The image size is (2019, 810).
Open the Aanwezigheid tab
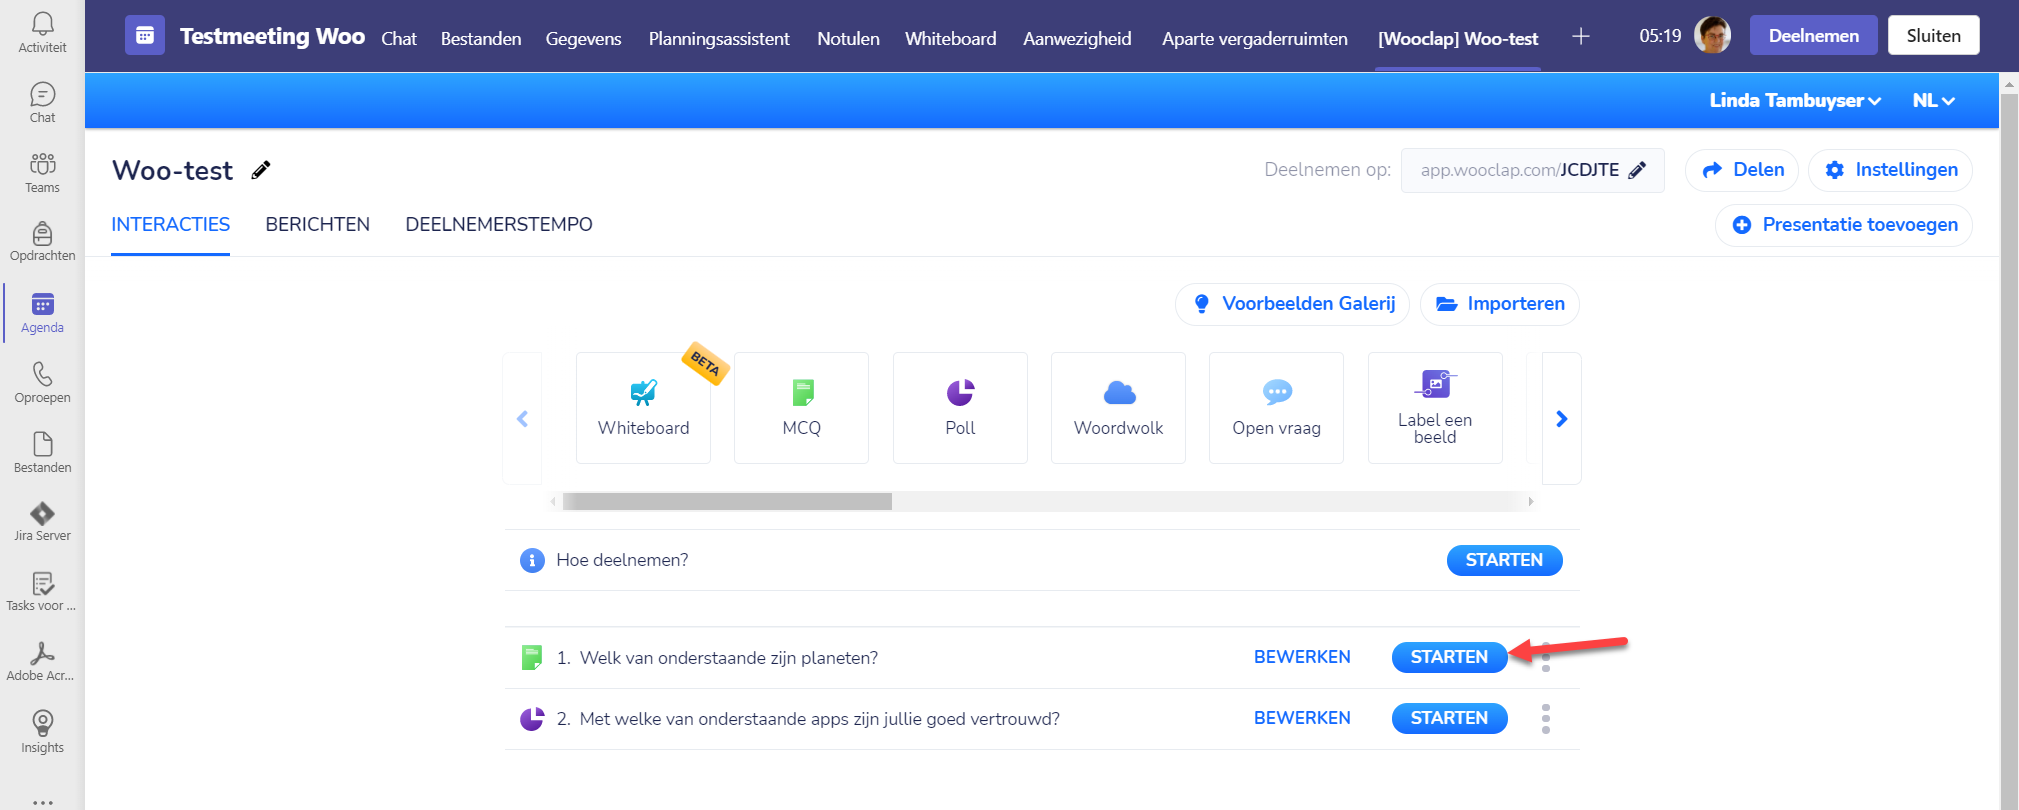pos(1077,38)
